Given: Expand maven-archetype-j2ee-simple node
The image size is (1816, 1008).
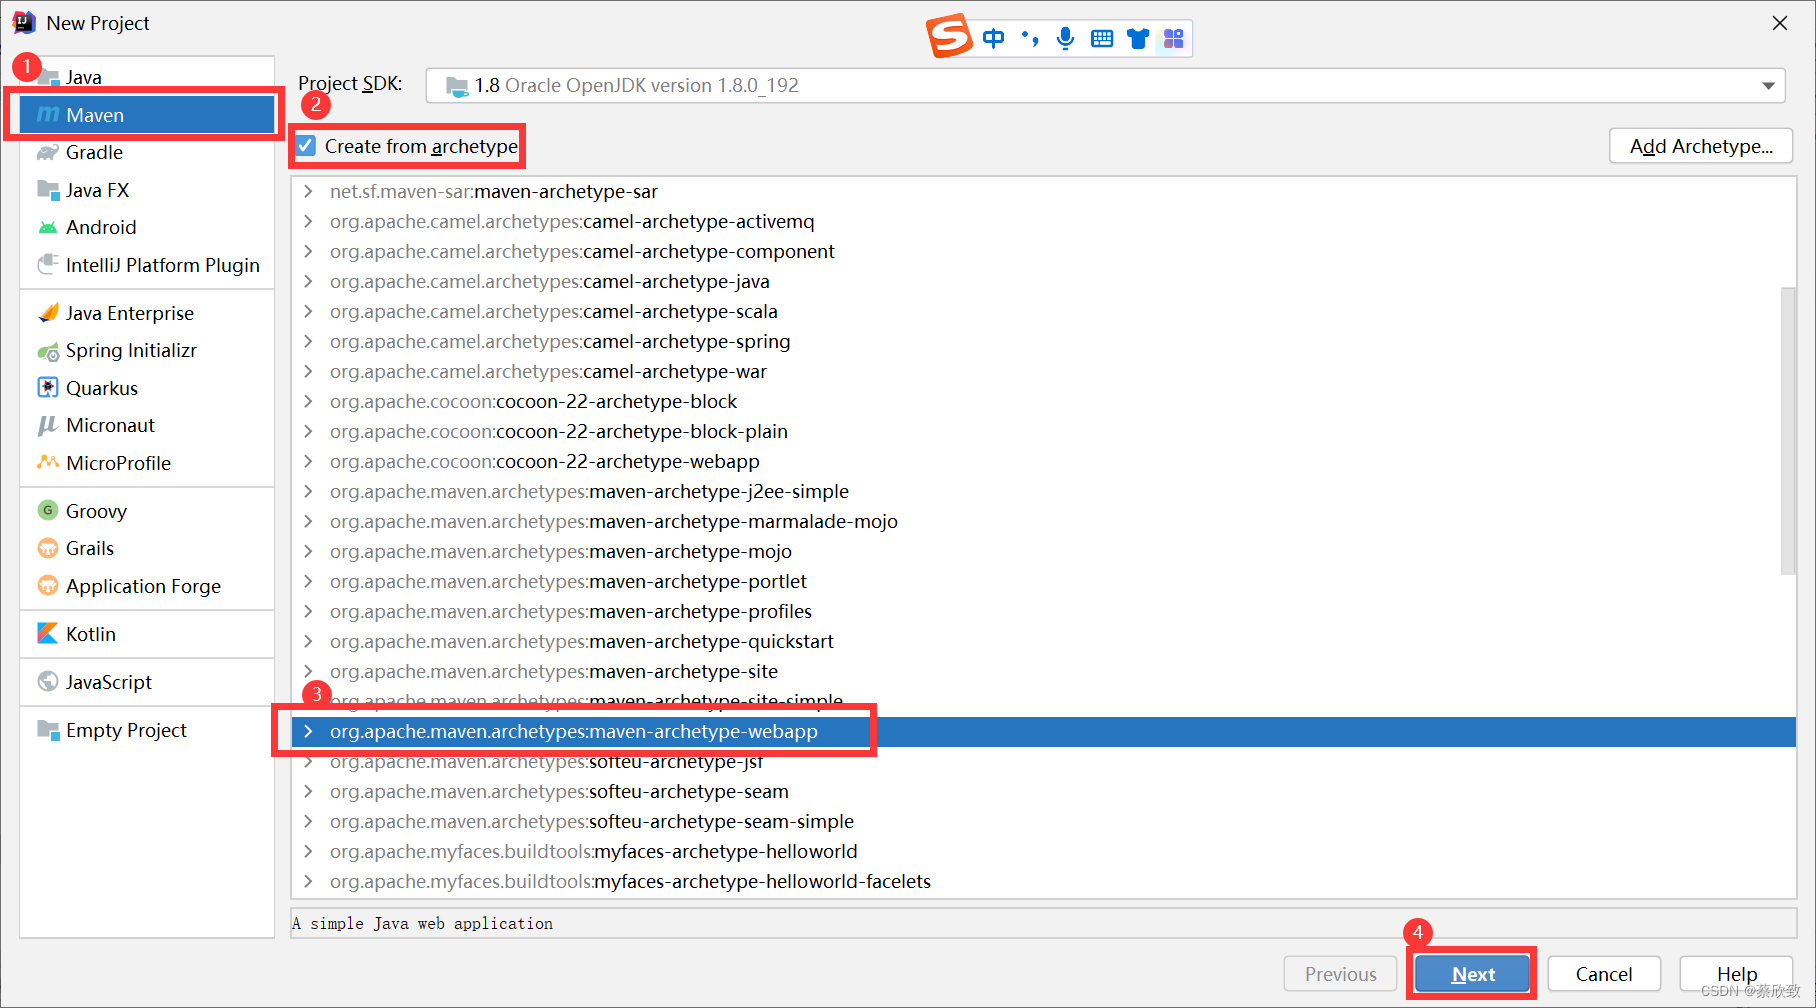Looking at the screenshot, I should click(308, 491).
